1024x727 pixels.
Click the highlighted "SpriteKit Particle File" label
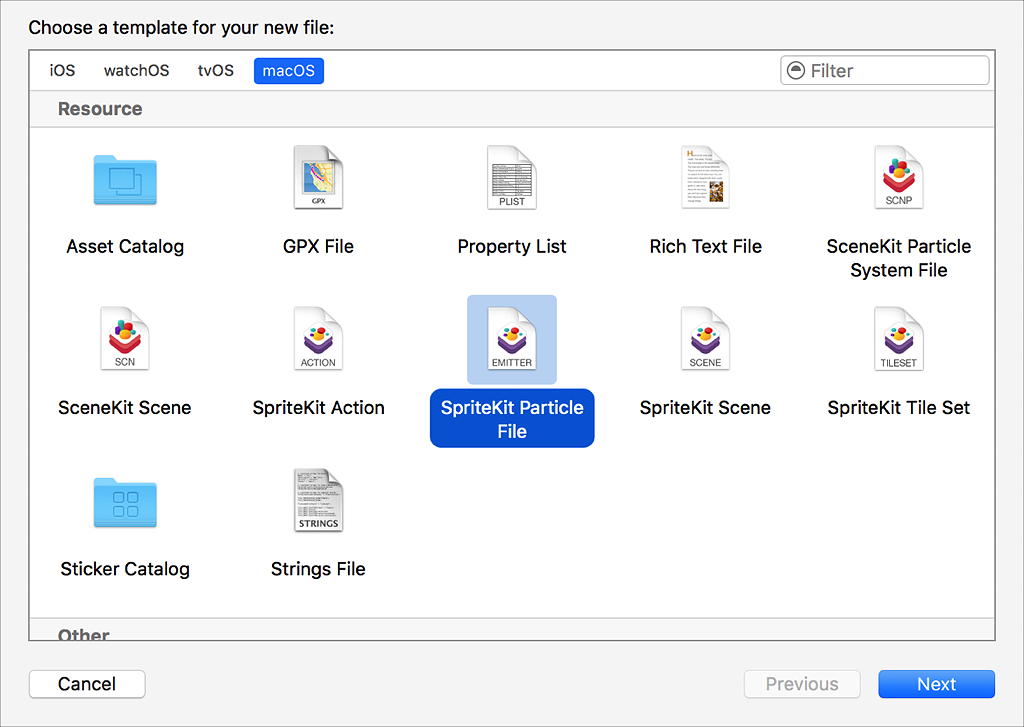coord(512,419)
